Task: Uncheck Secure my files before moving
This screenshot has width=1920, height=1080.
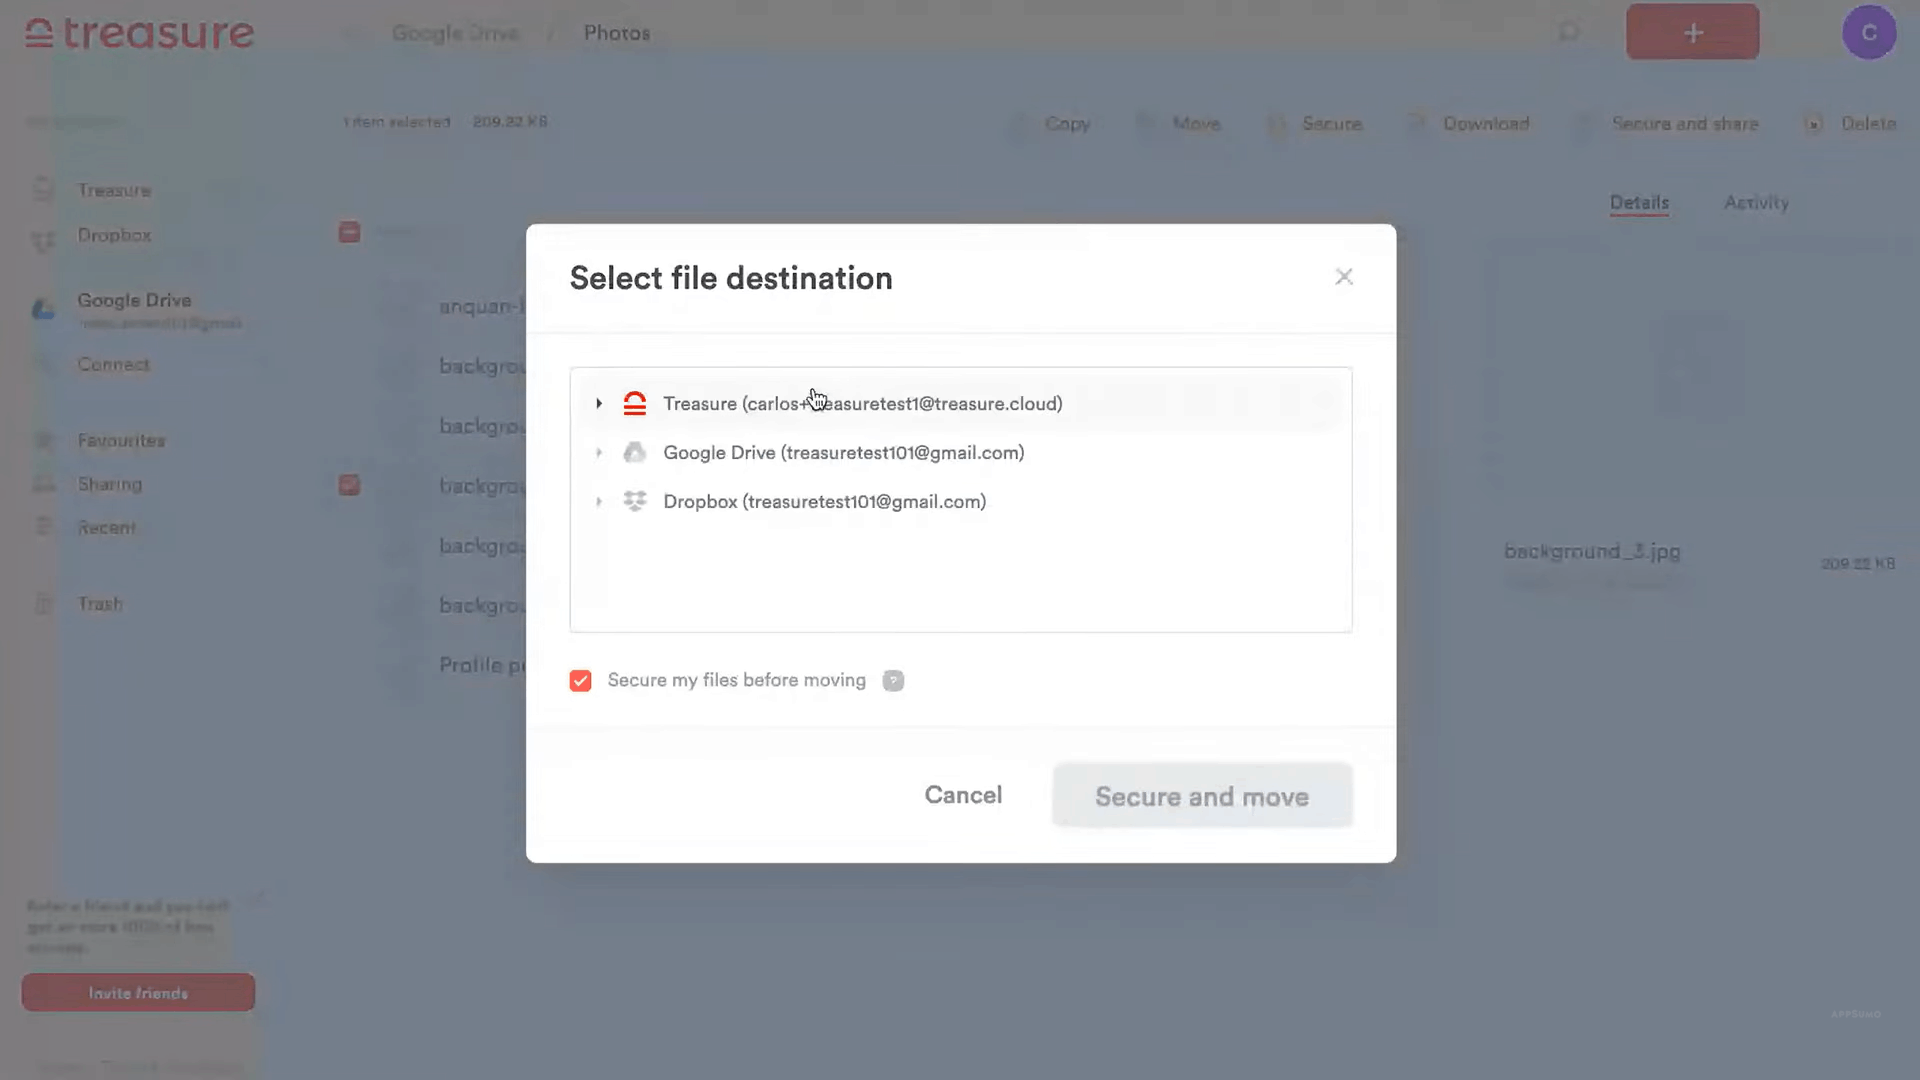Action: tap(581, 681)
